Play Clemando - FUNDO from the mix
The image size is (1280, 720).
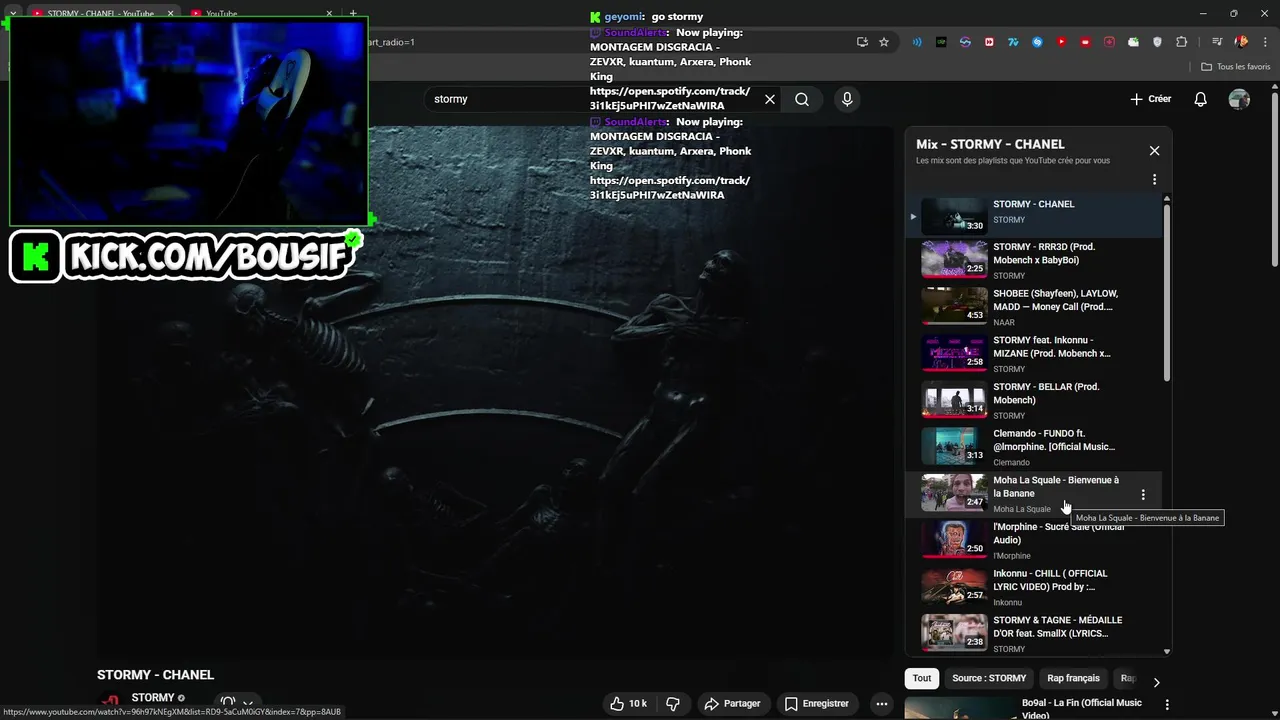[x=1034, y=447]
